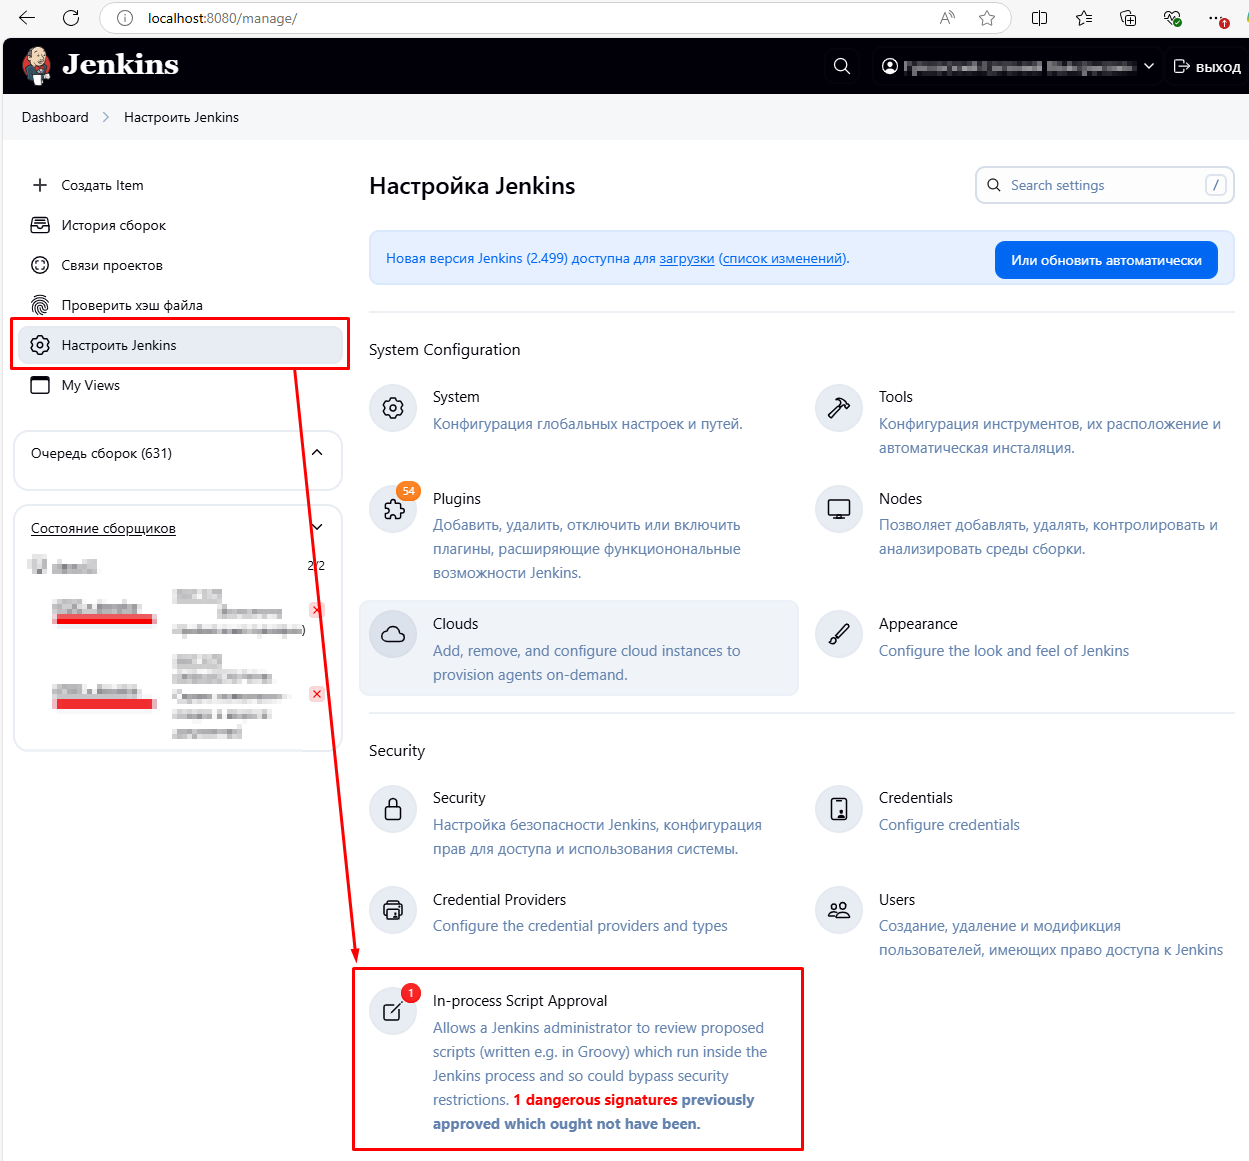The width and height of the screenshot is (1249, 1161).
Task: Select the Nodes monitor icon
Action: point(839,510)
